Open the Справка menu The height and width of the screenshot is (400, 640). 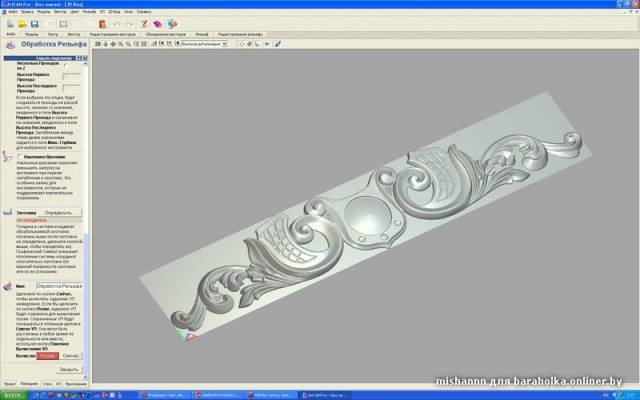(144, 12)
